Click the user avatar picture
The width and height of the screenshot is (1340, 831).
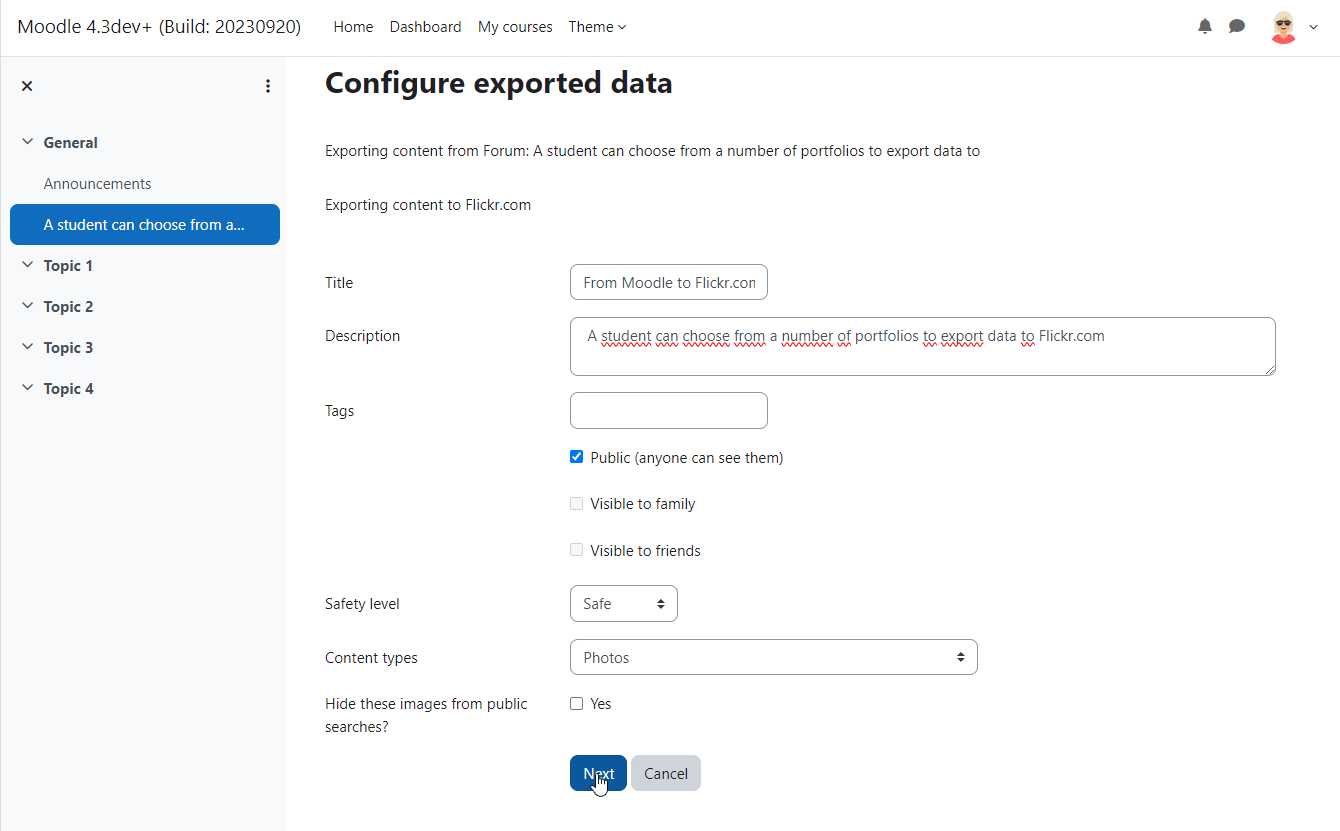click(x=1283, y=27)
